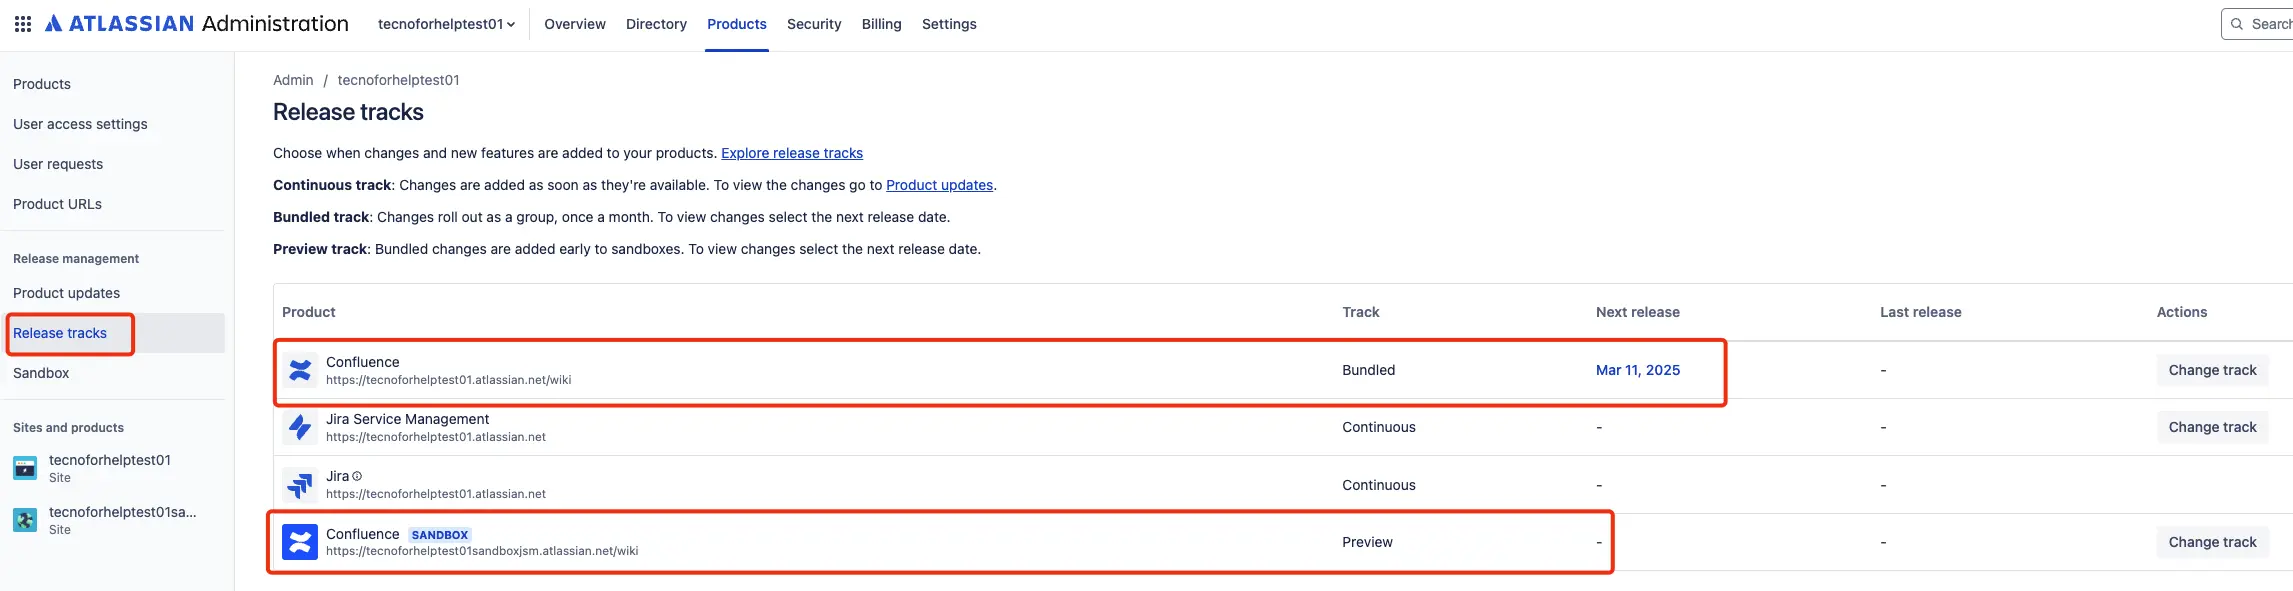Click the sandboxjsm.atlassian.net/wiki URL text
The image size is (2293, 591).
(482, 551)
